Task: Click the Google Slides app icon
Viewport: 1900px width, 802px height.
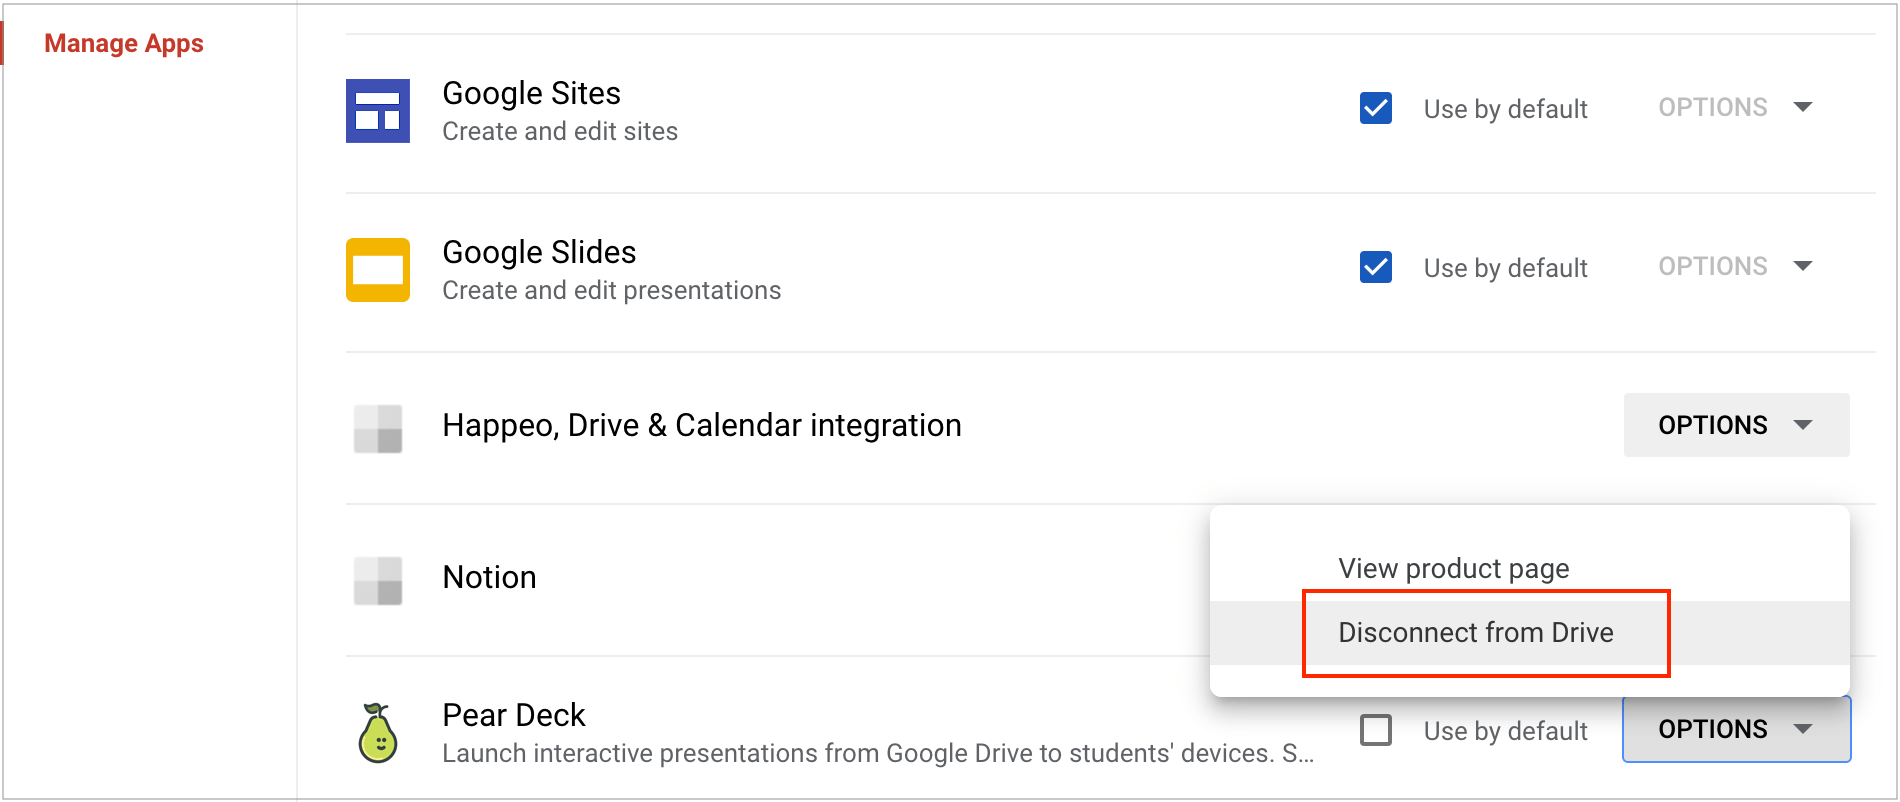Action: click(x=378, y=270)
